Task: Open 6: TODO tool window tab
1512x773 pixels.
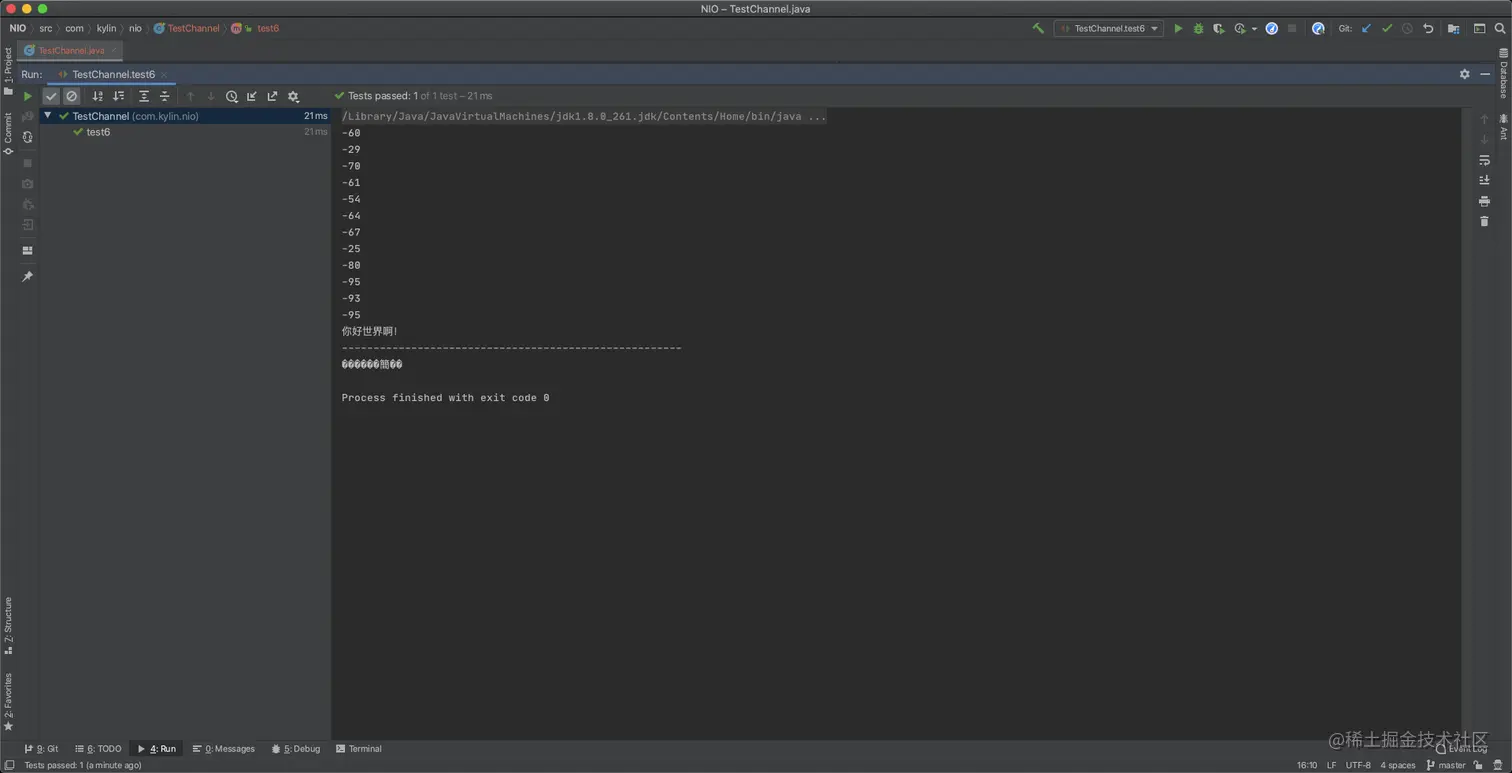Action: 98,749
